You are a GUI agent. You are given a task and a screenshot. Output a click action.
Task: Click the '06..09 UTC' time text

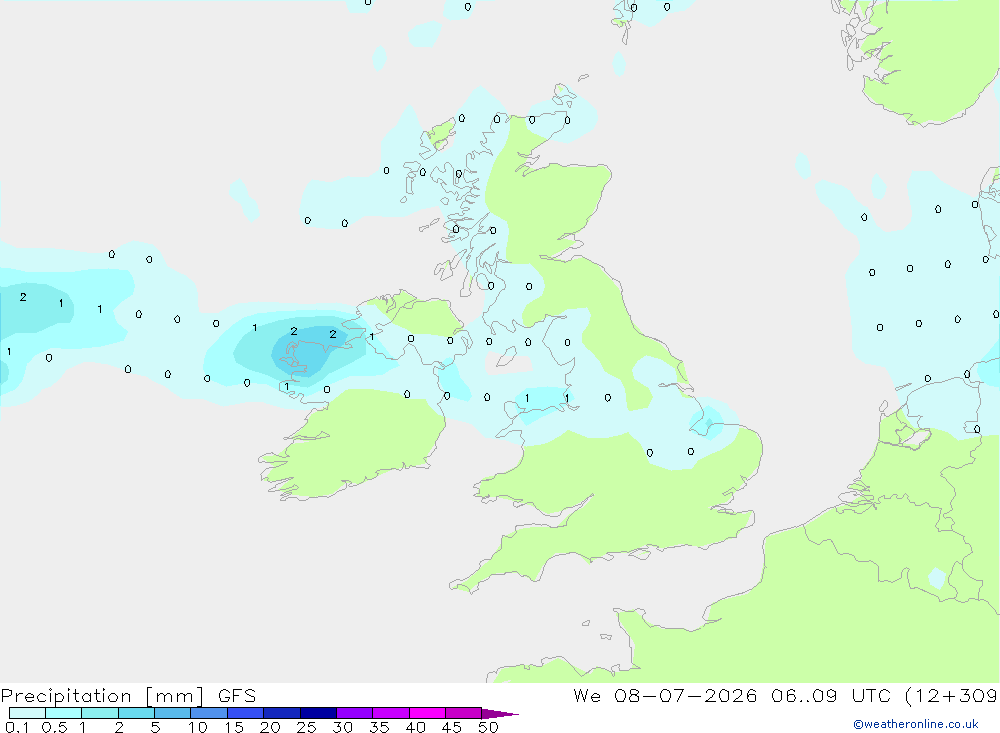coord(830,696)
